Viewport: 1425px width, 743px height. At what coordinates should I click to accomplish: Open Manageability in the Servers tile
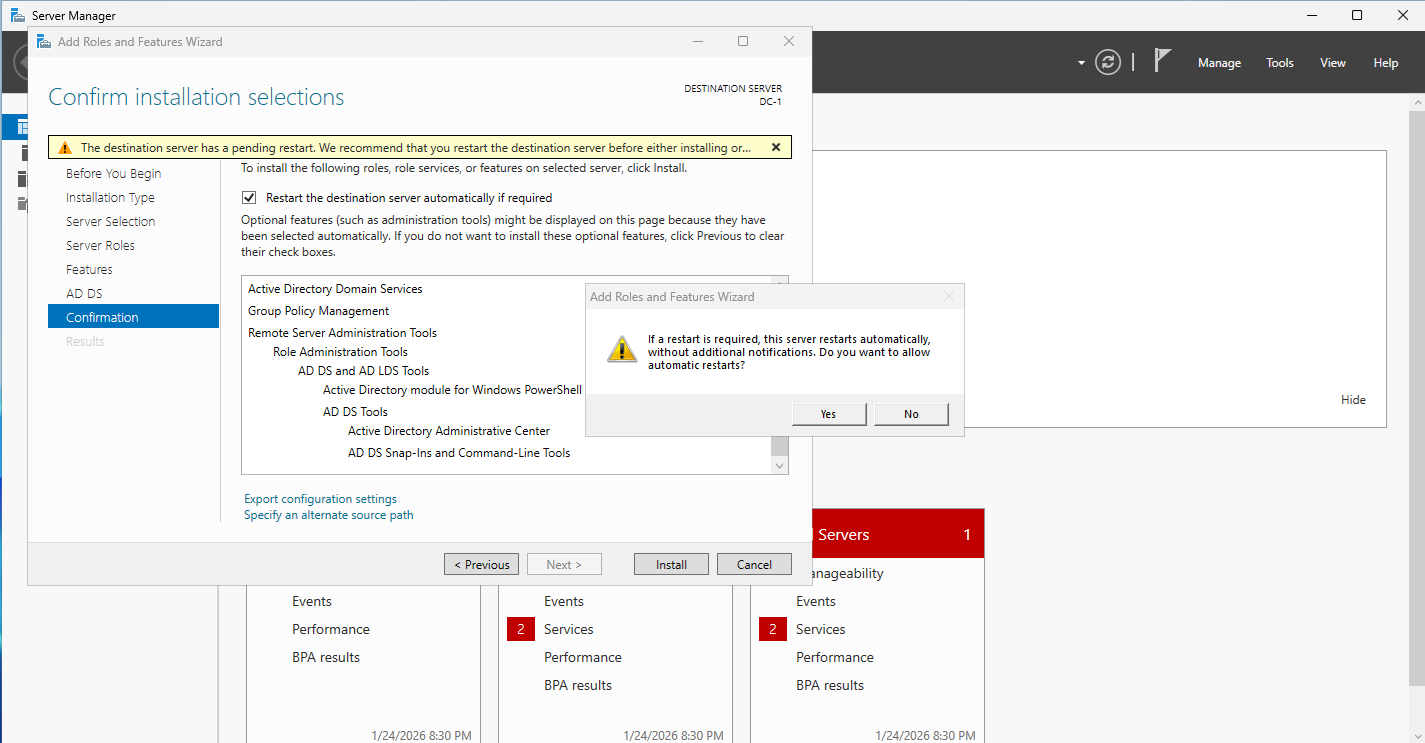coord(846,574)
